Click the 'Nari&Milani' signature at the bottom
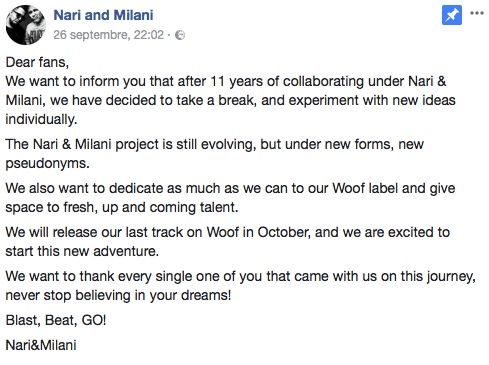This screenshot has width=489, height=365. (x=41, y=345)
